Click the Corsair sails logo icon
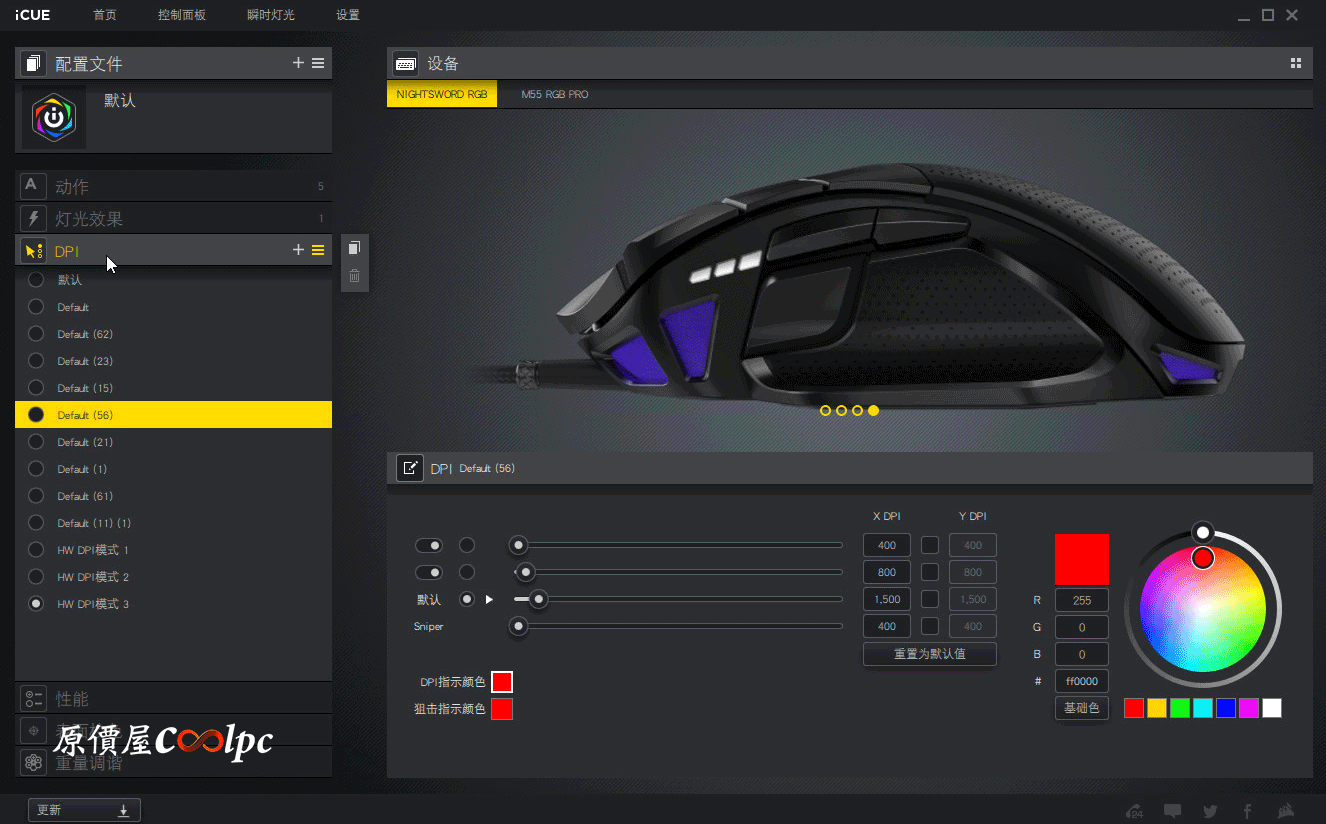 (1287, 811)
